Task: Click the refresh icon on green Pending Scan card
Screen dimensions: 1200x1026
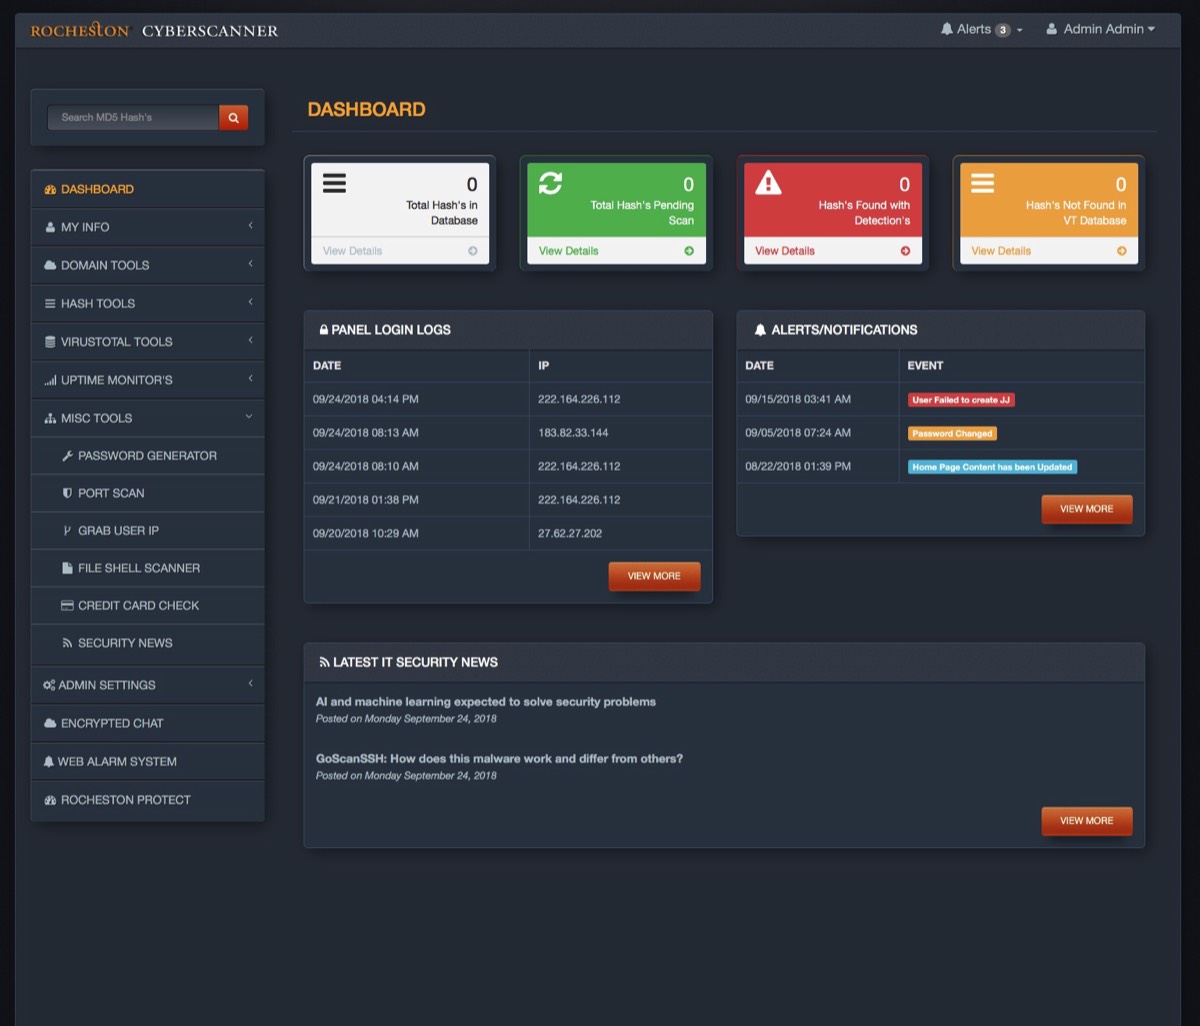Action: 551,183
